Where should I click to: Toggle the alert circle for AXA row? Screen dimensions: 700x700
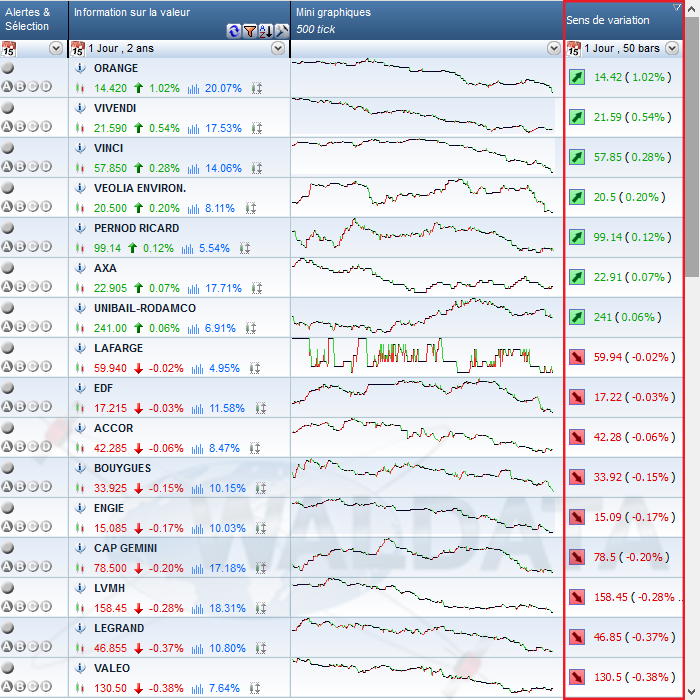(8, 268)
